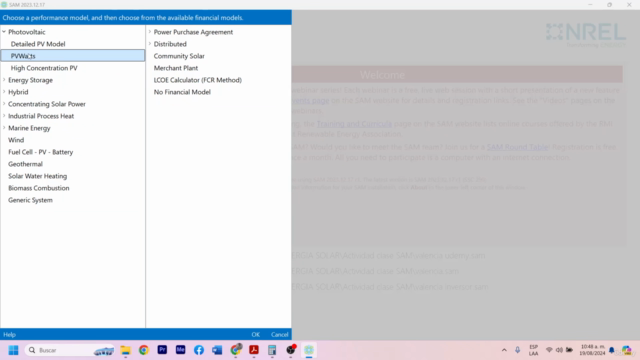The image size is (640, 360).
Task: Launch Adobe Media Encoder from taskbar
Action: [x=180, y=350]
